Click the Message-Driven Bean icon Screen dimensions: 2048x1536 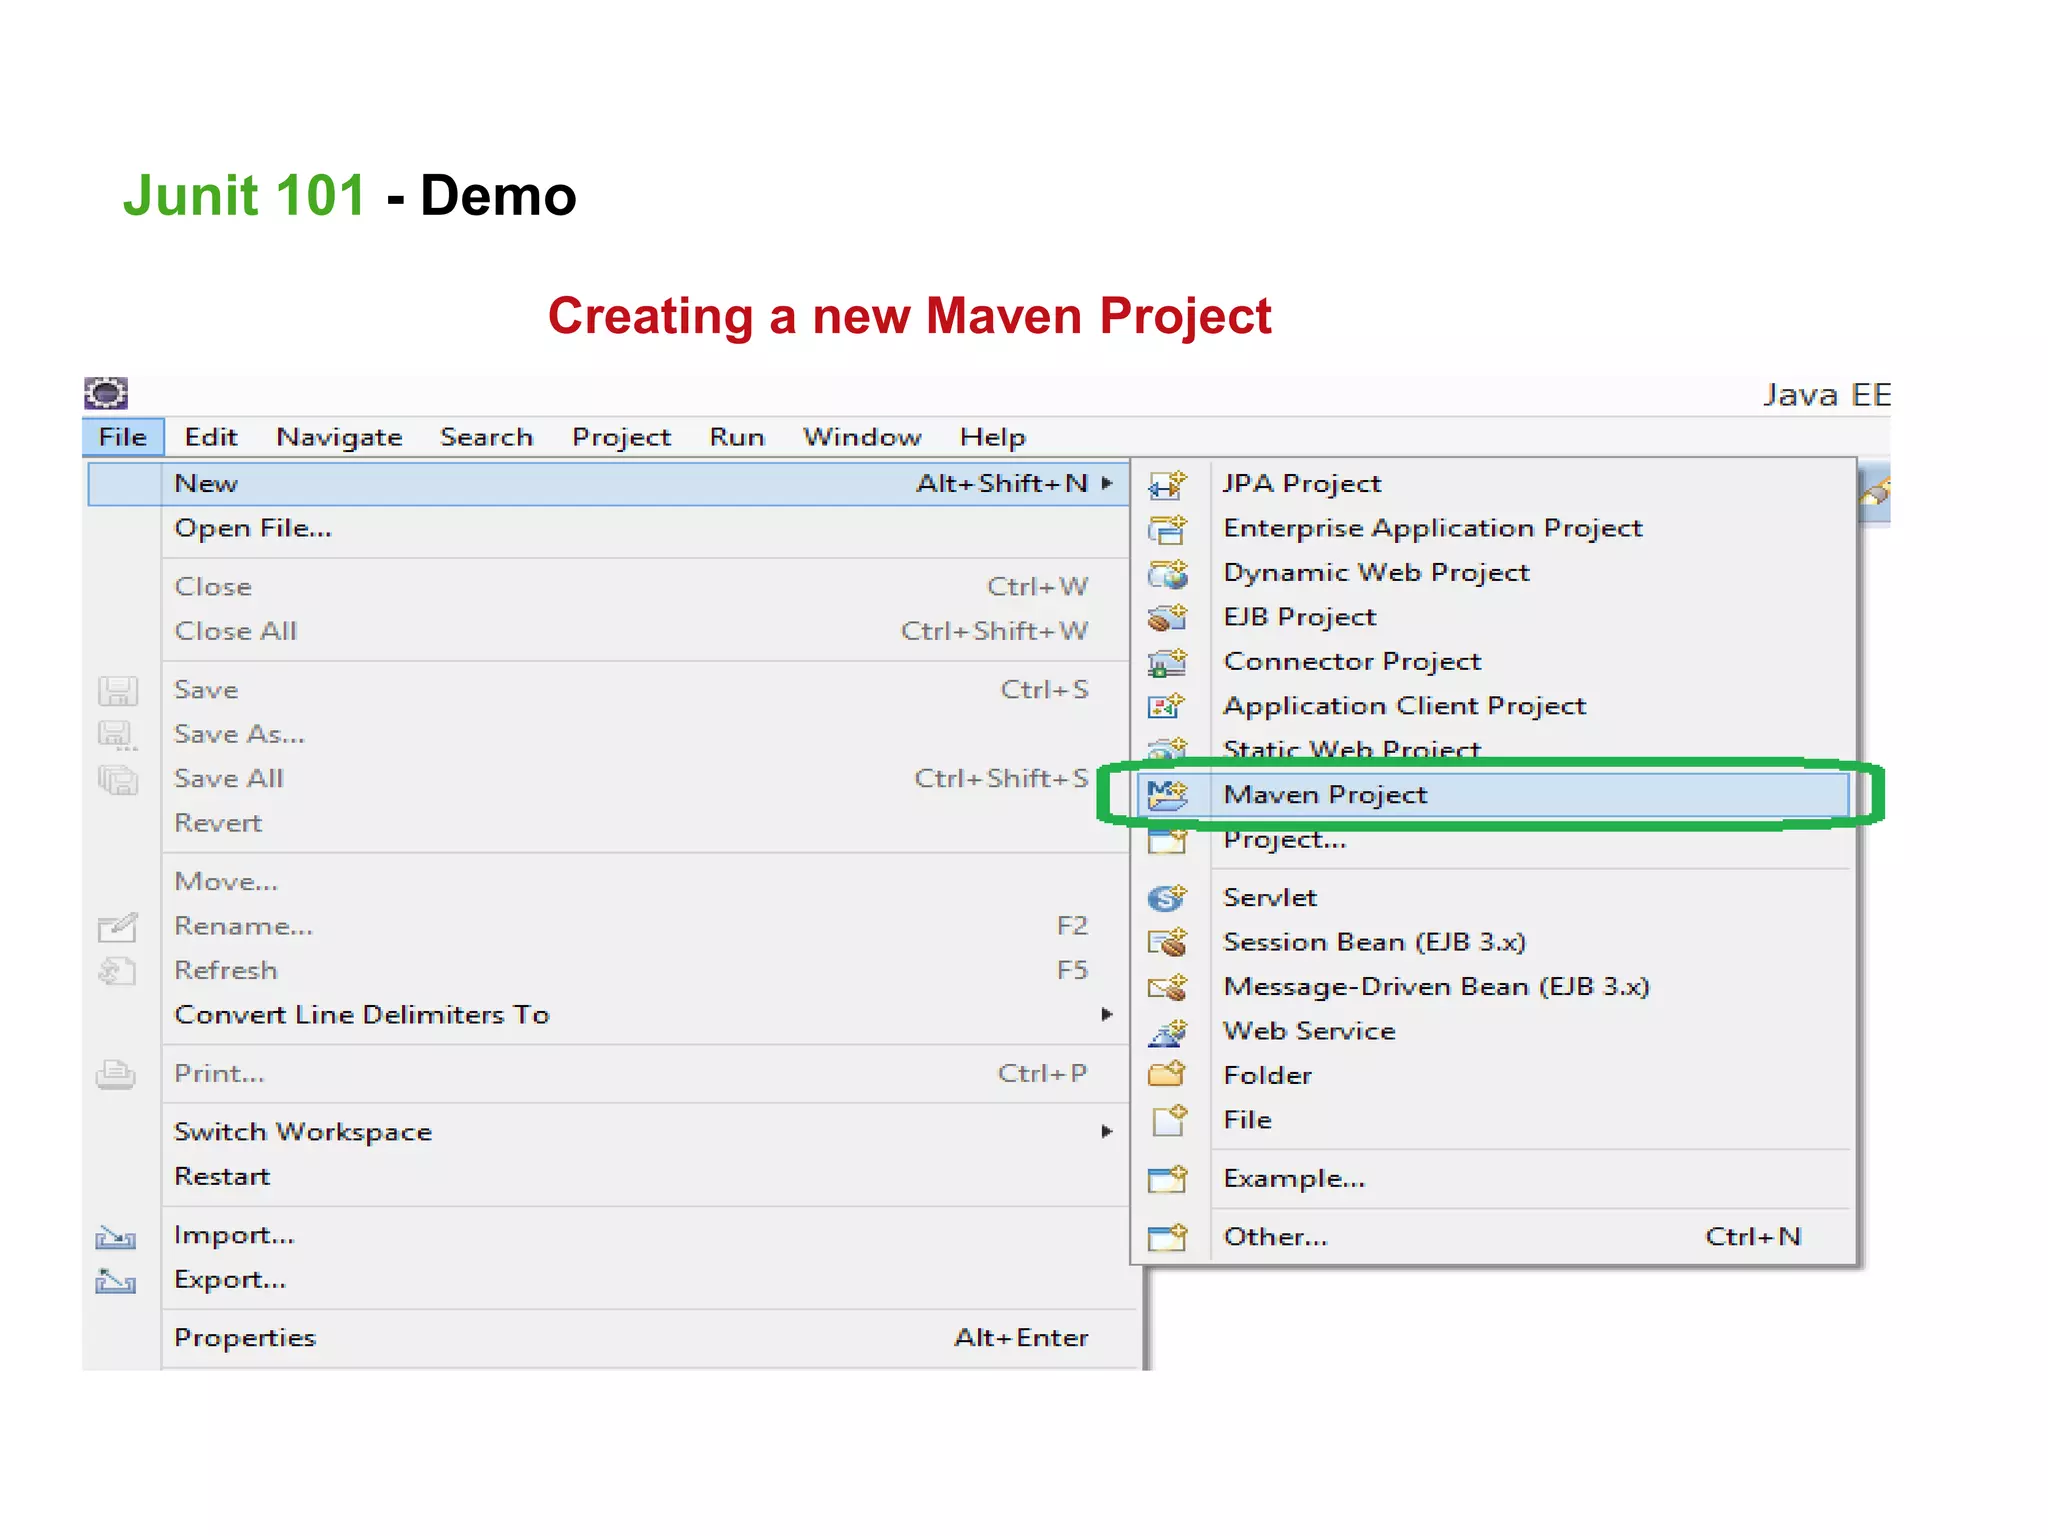(1167, 987)
